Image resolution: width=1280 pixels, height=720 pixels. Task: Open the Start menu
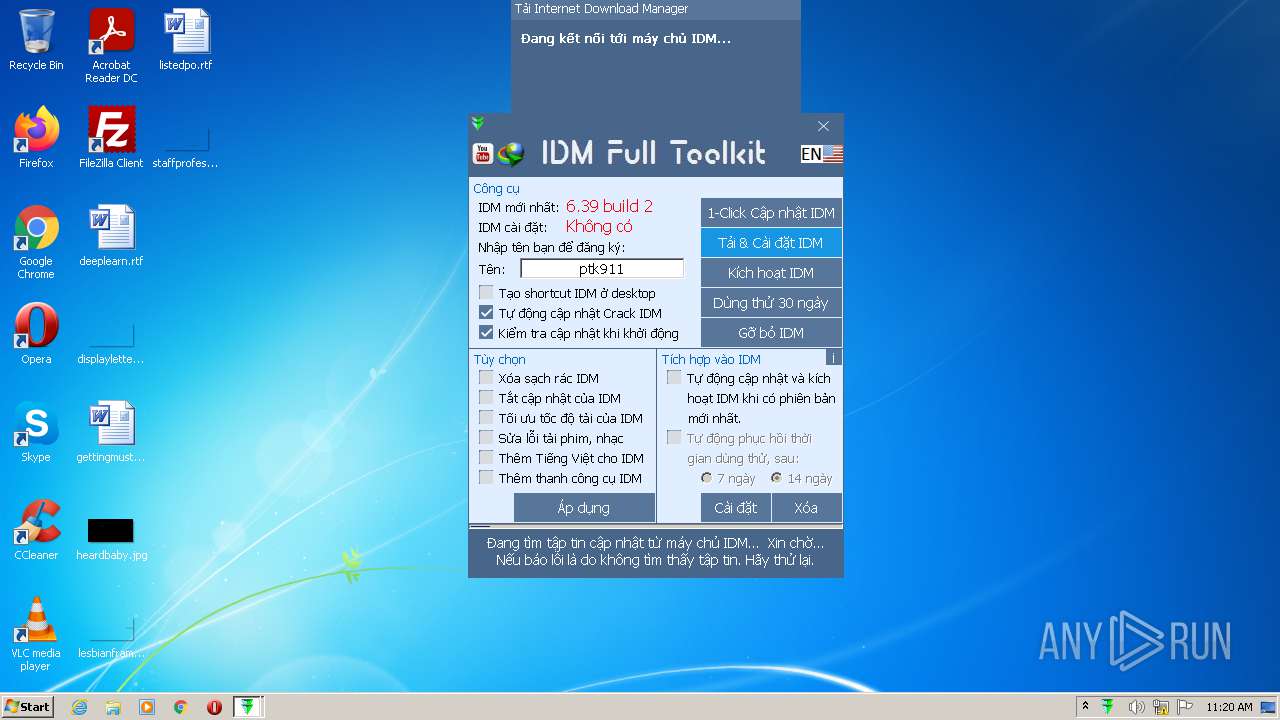click(27, 707)
